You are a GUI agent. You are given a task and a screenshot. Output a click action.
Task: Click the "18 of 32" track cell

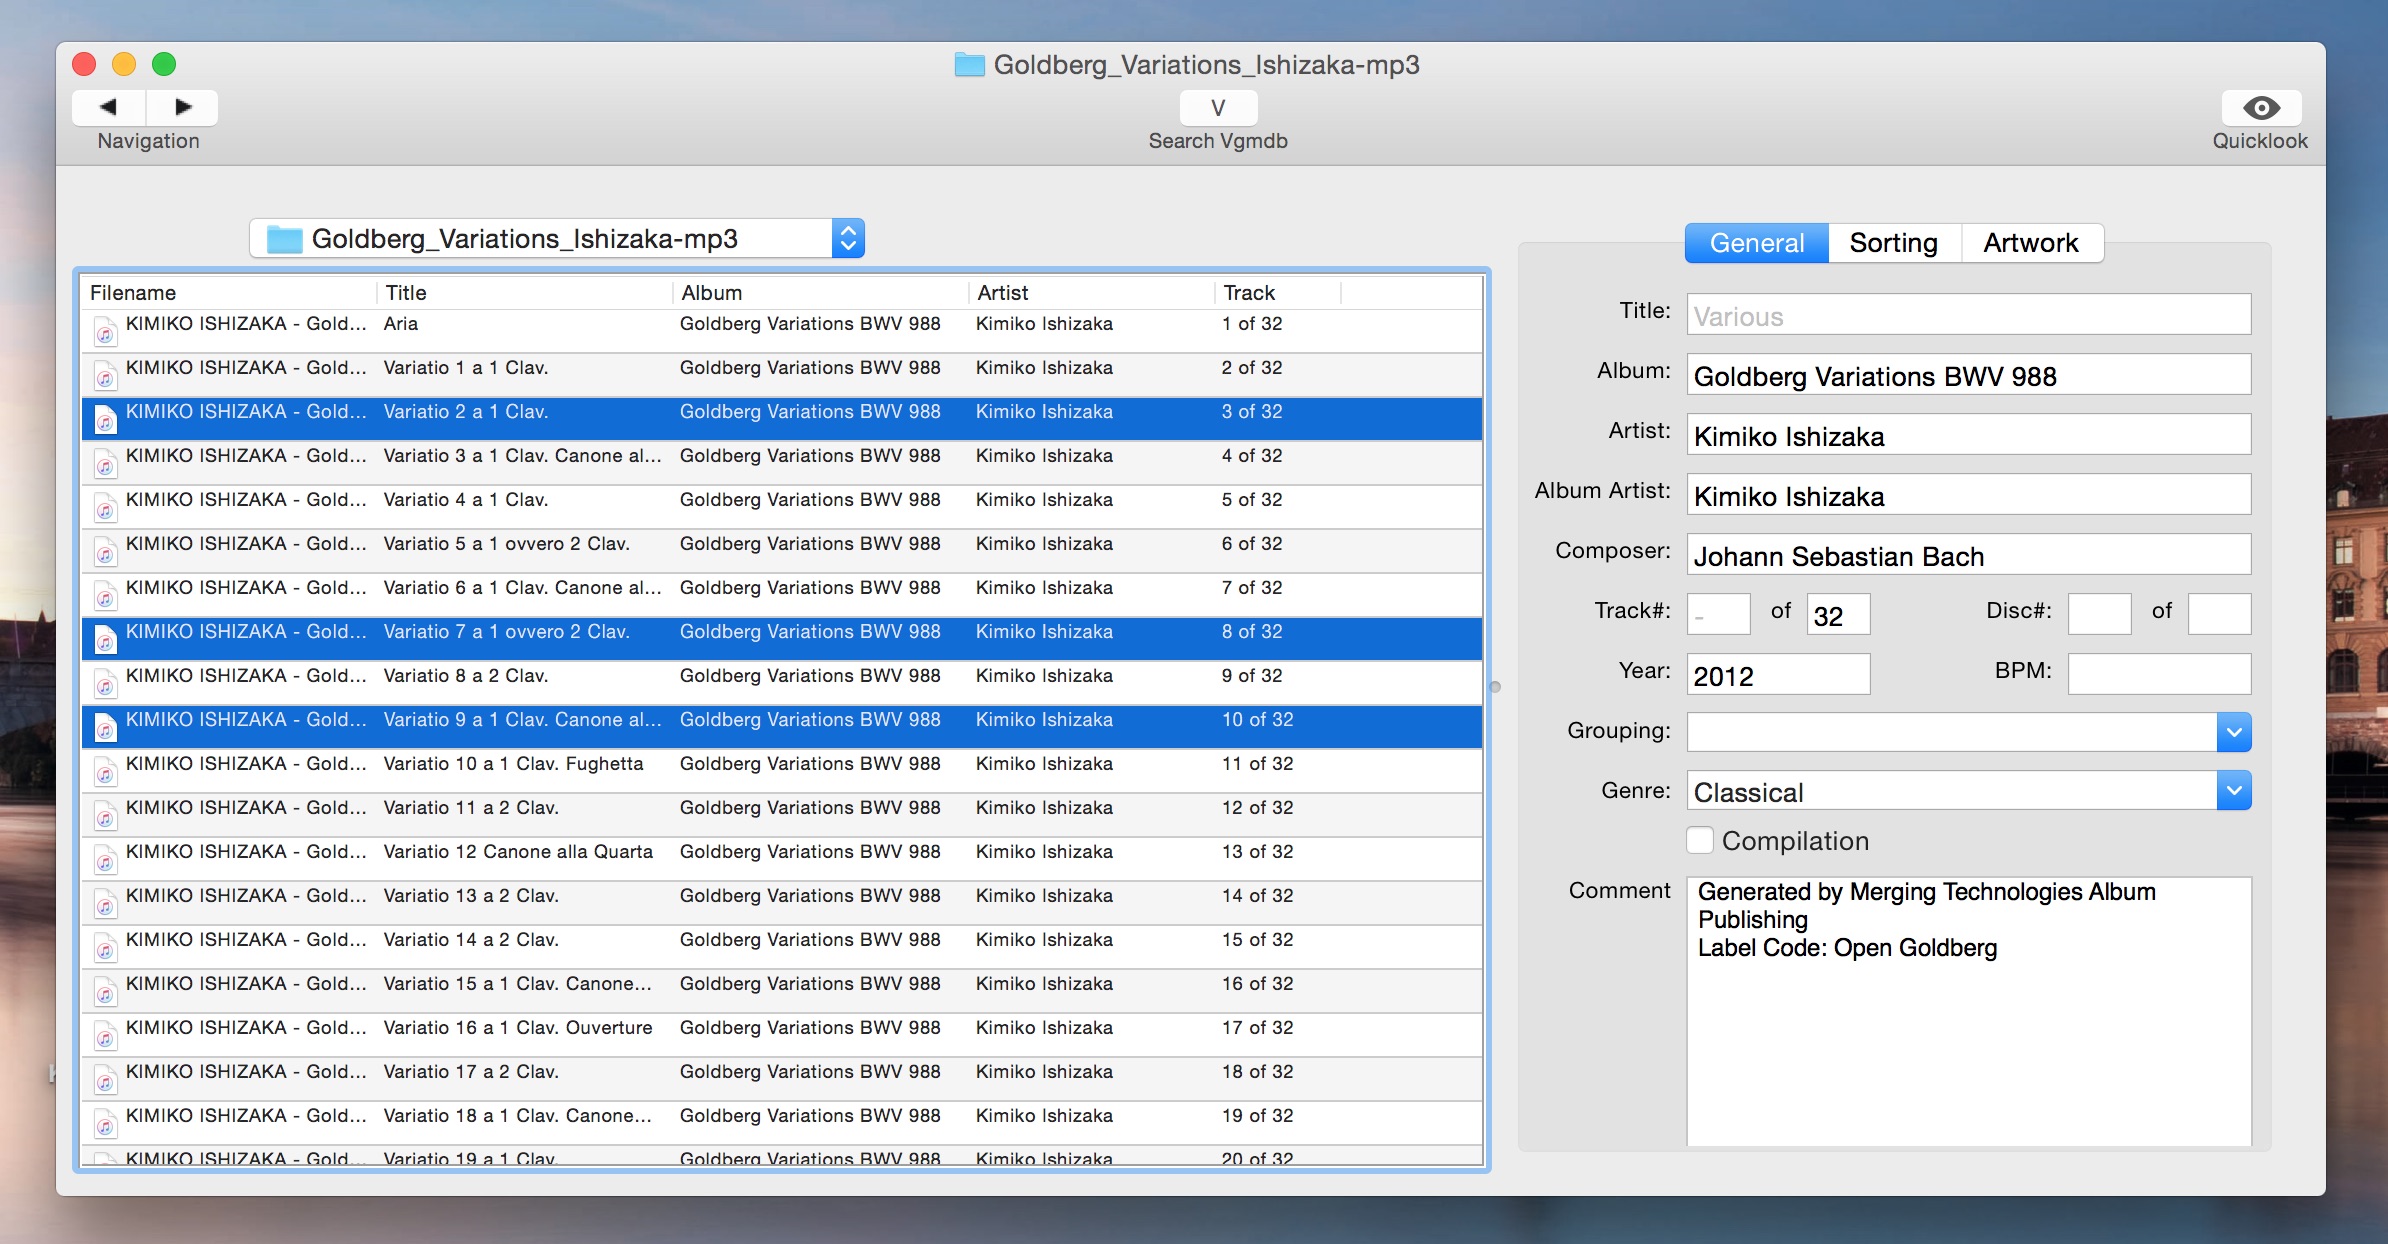pos(1257,1072)
